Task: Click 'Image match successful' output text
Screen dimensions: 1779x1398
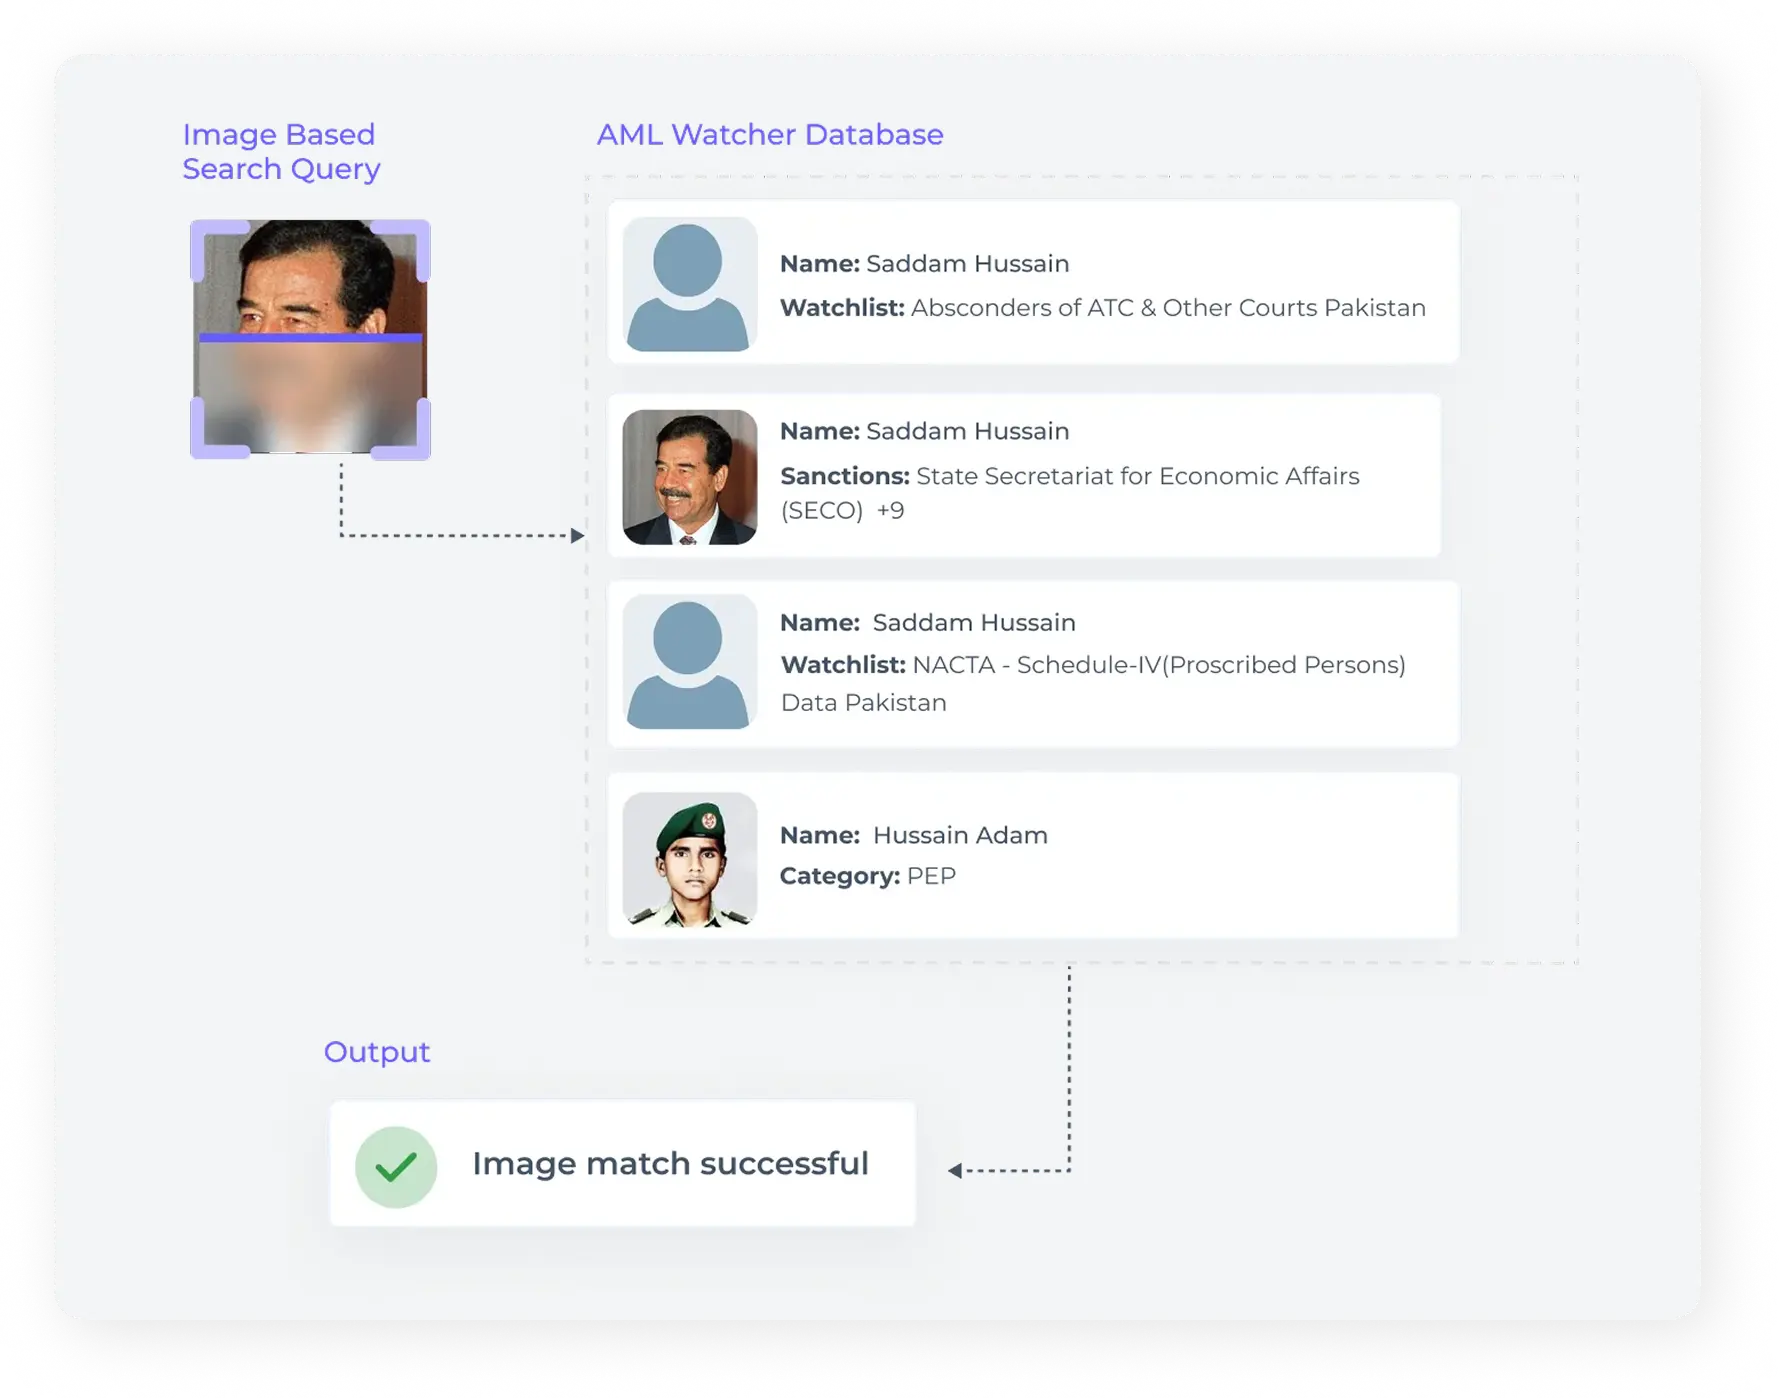Action: [670, 1164]
